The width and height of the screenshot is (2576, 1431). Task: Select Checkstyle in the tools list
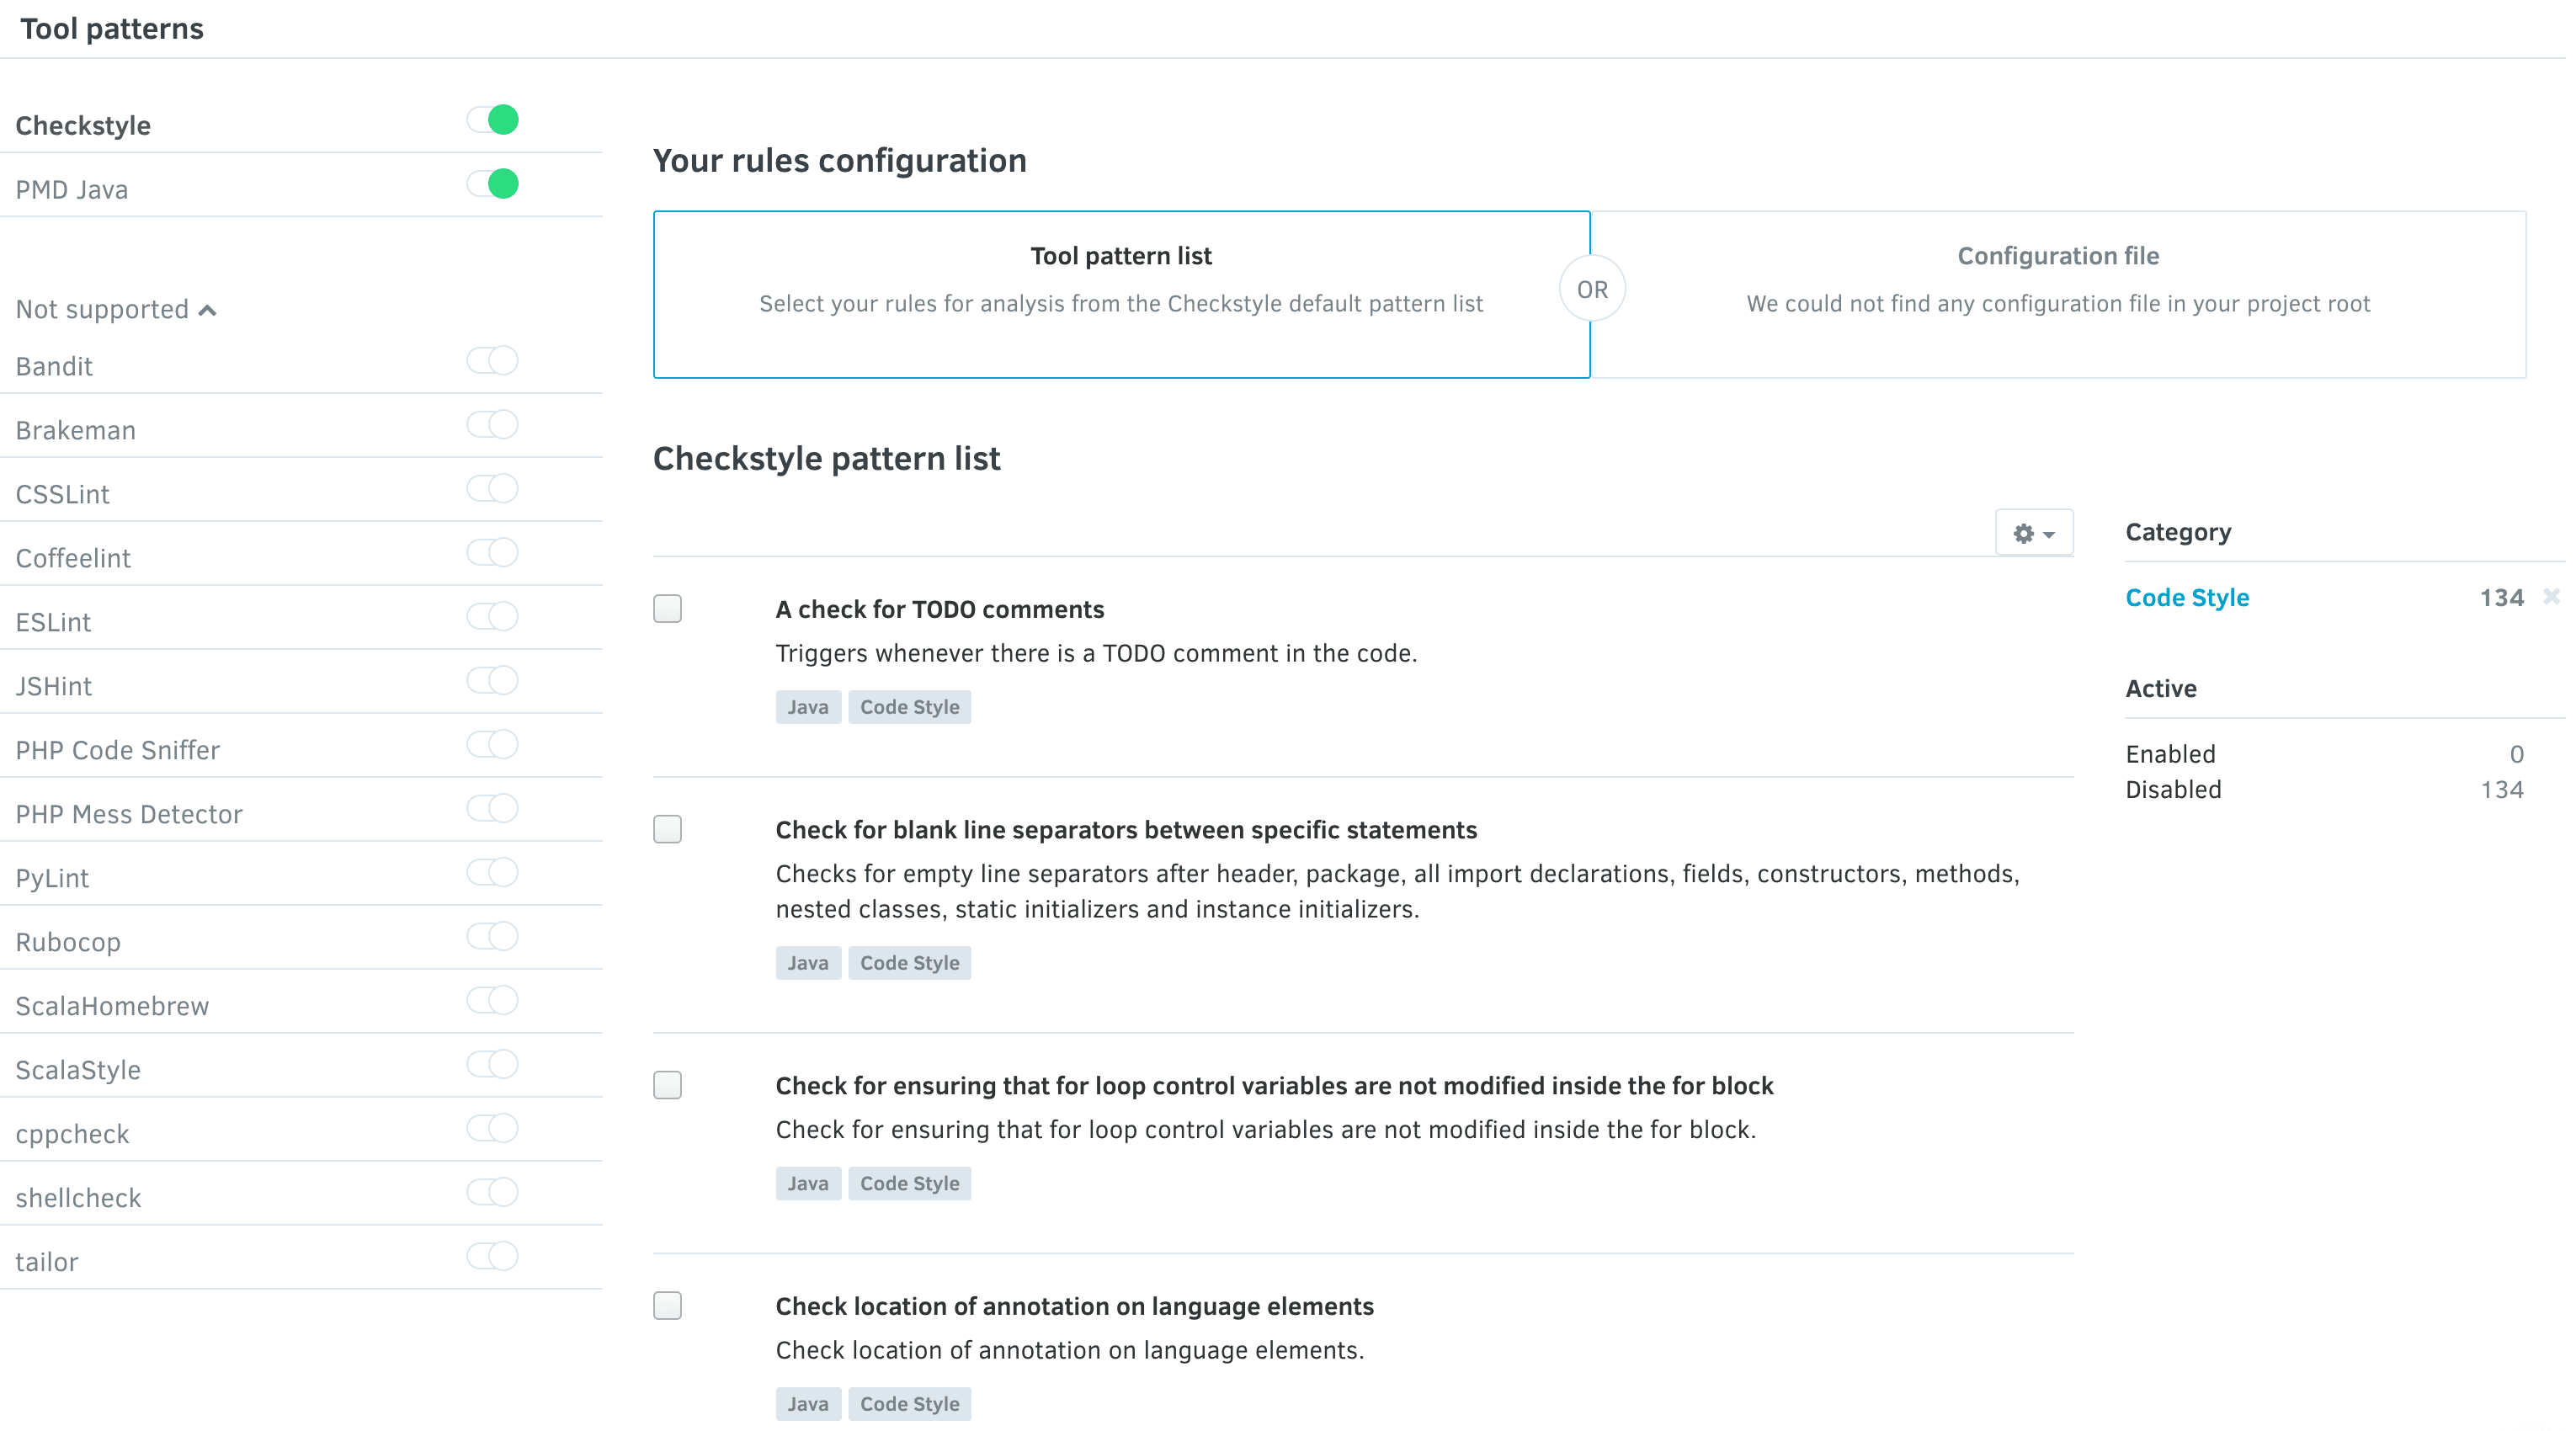(83, 126)
